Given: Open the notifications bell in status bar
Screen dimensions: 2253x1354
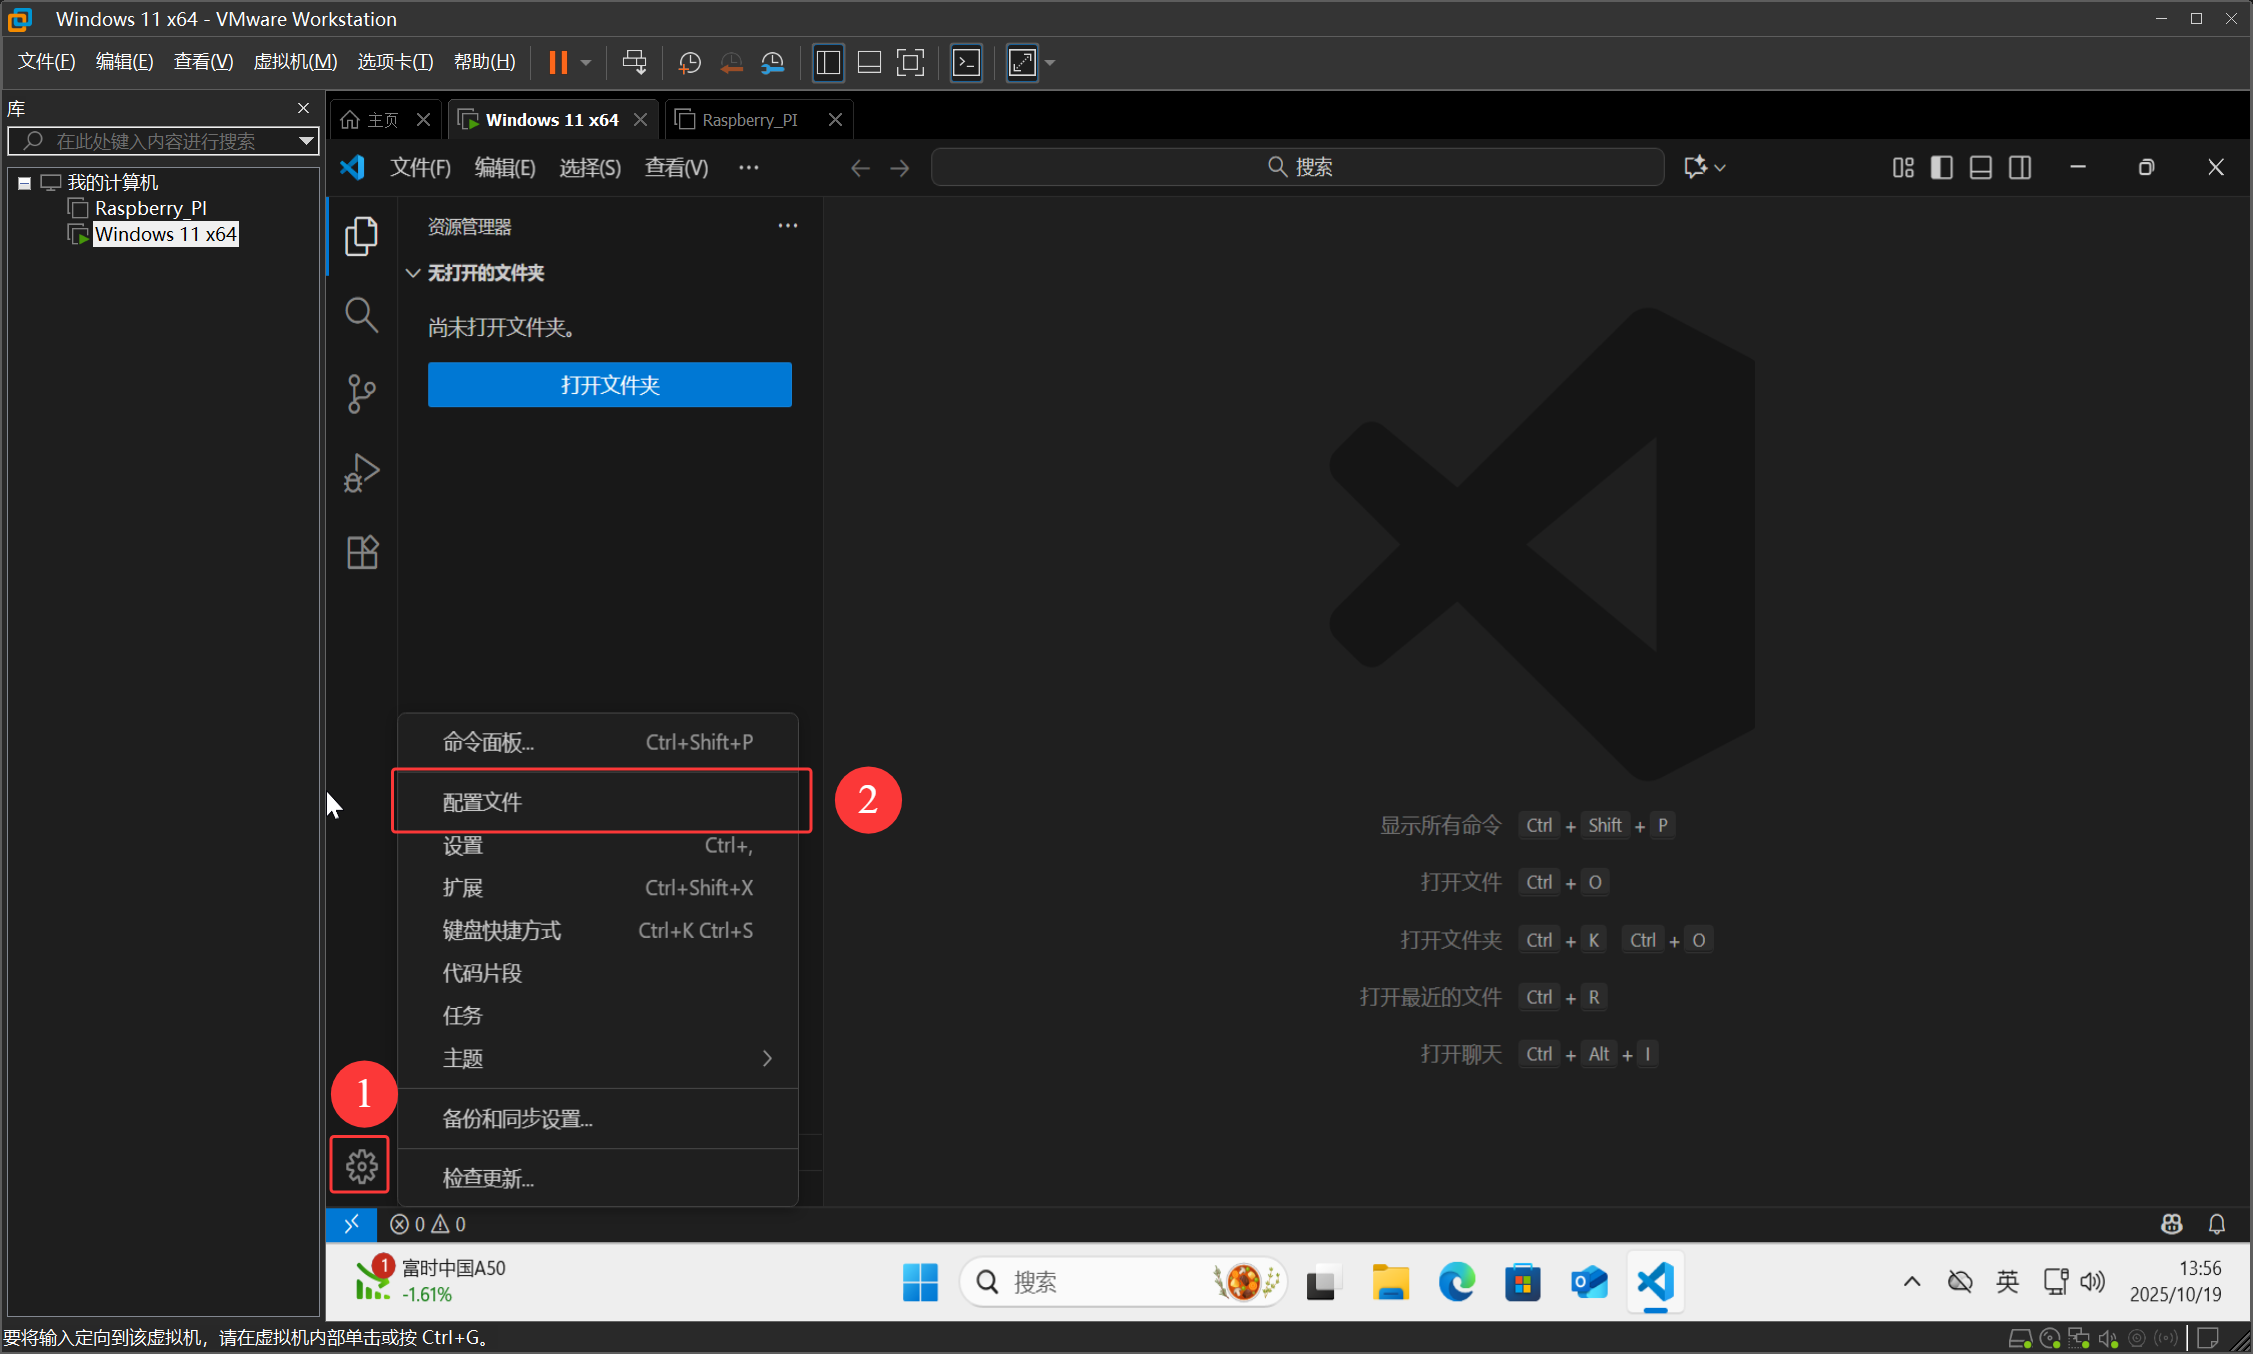Looking at the screenshot, I should coord(2217,1224).
